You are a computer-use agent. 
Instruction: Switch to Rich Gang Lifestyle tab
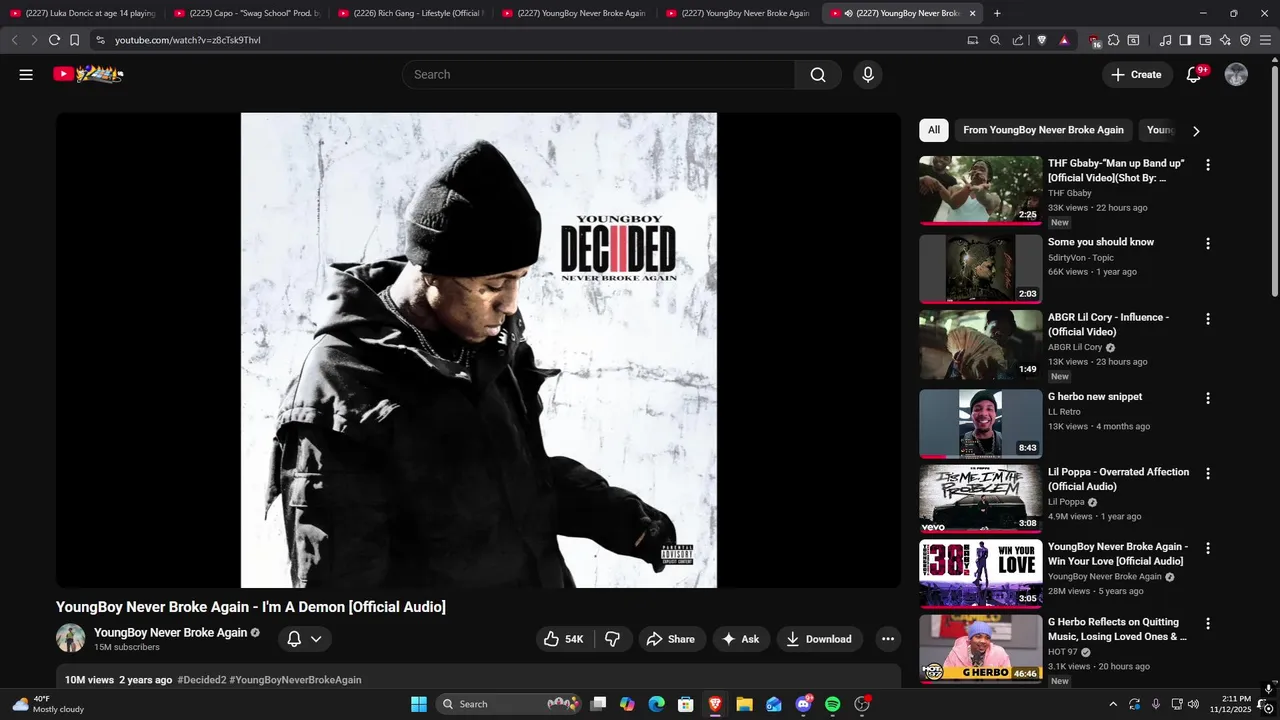(410, 13)
